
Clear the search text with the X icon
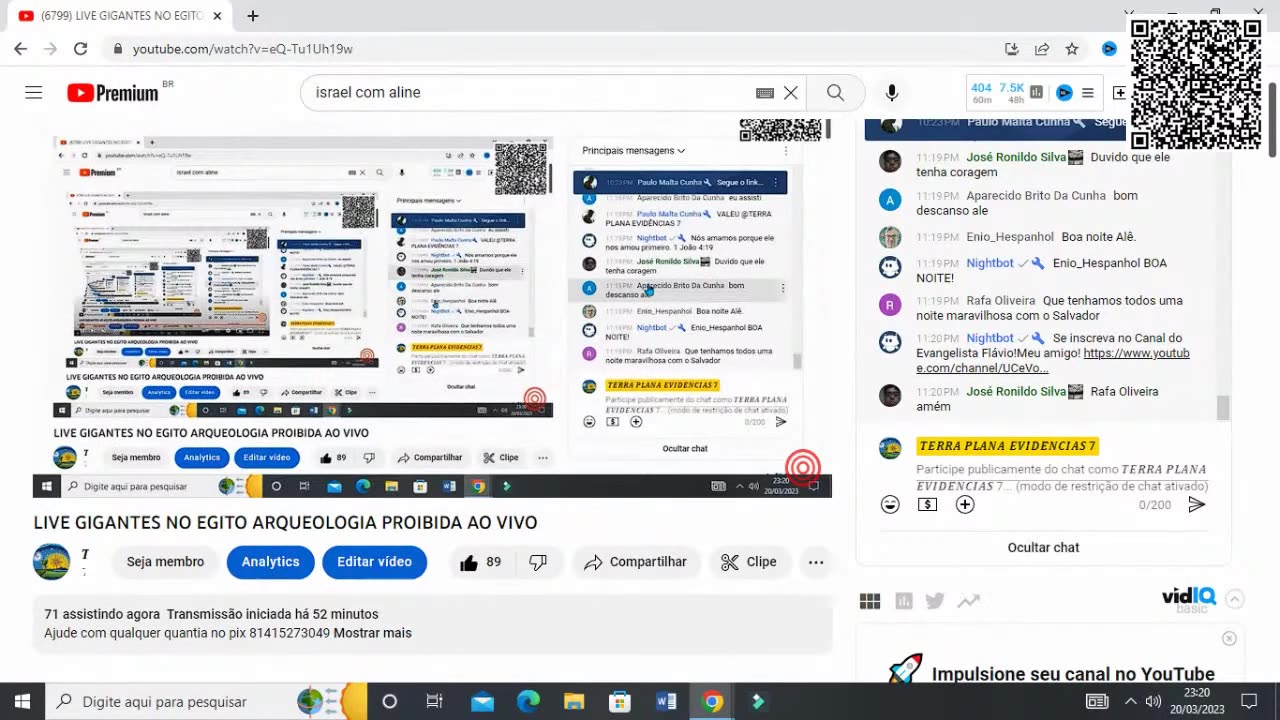click(x=791, y=93)
